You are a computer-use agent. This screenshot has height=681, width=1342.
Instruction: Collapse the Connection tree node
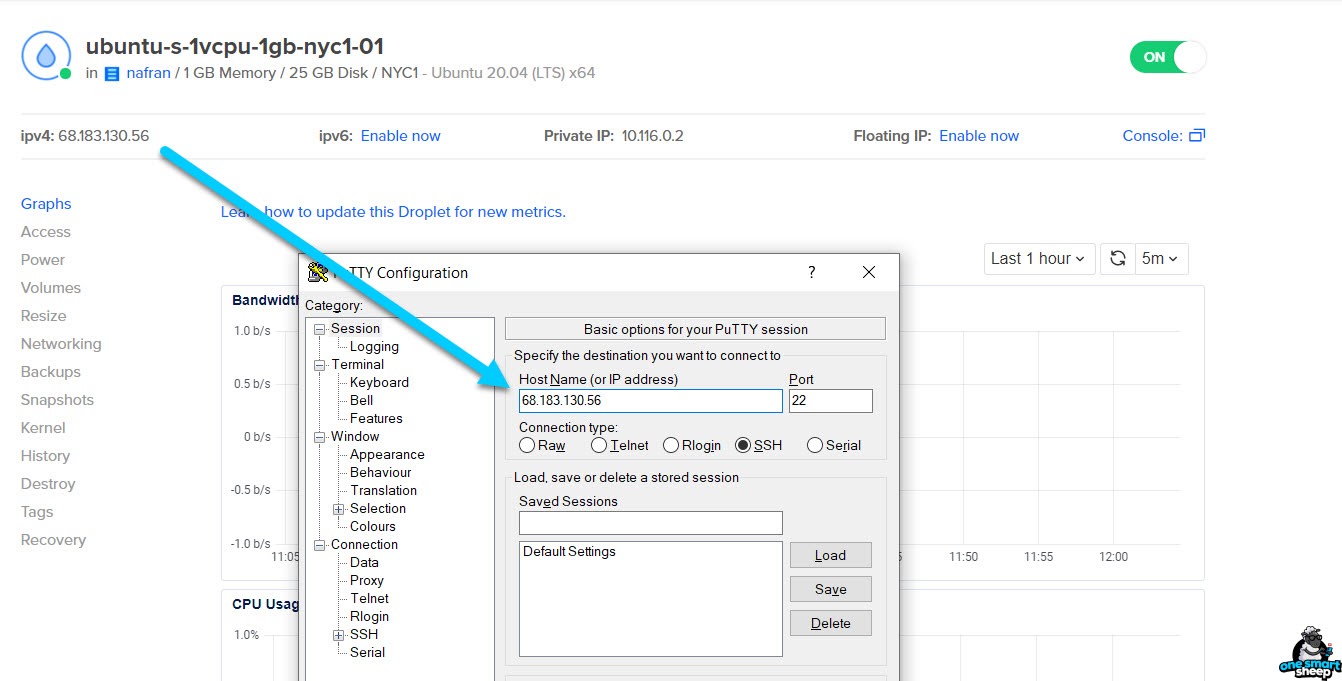point(320,545)
